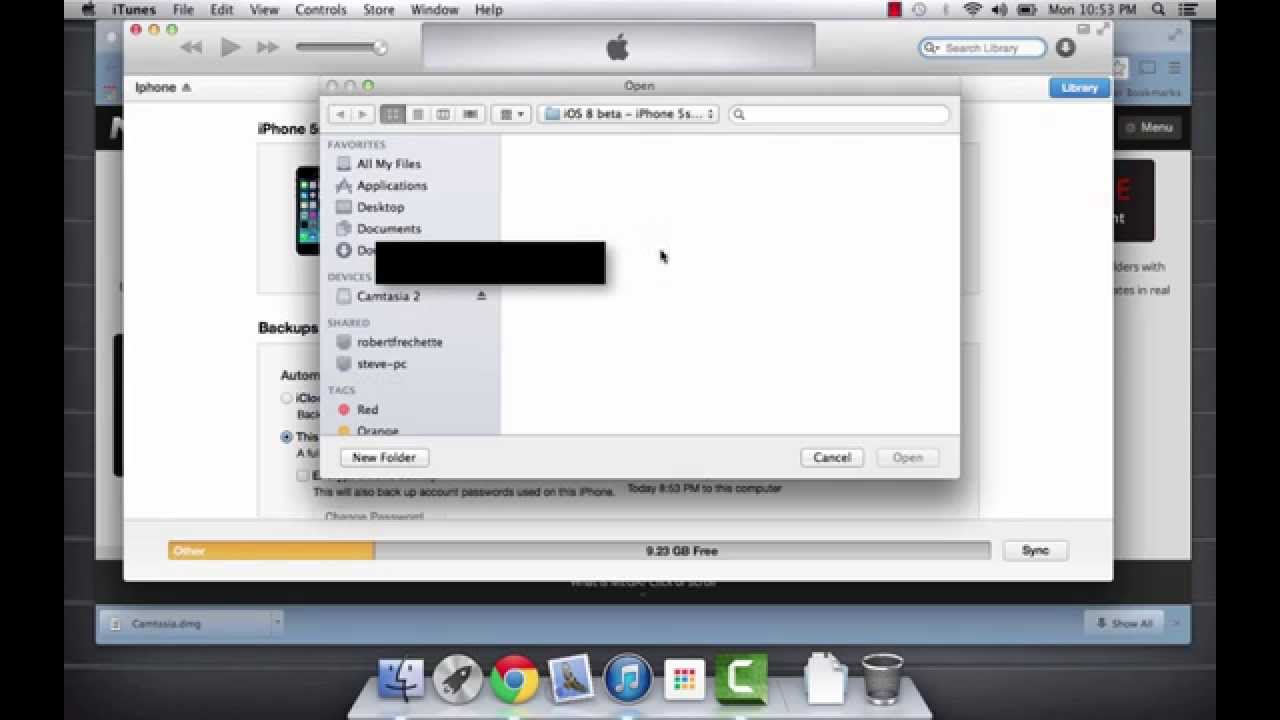The height and width of the screenshot is (720, 1280).
Task: Open the volume menu bar icon
Action: 1000,10
